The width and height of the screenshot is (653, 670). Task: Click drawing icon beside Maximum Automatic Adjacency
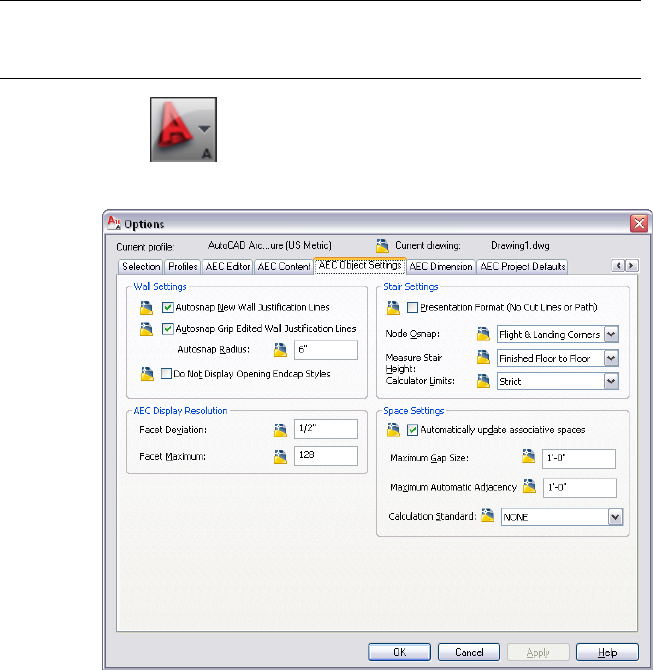coord(529,486)
